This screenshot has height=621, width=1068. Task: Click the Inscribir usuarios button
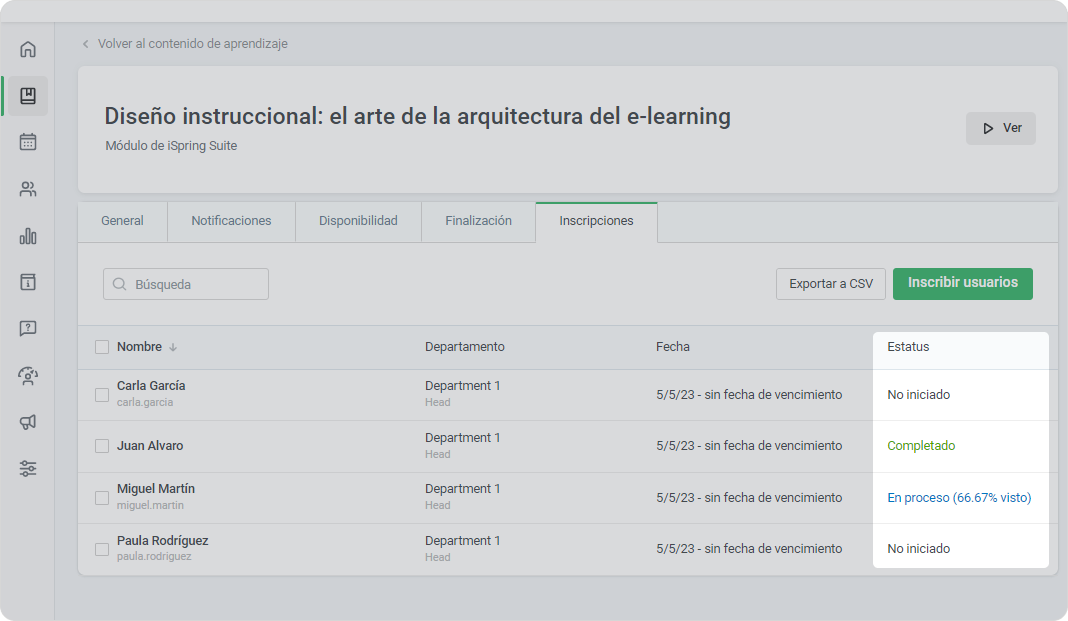(x=963, y=283)
